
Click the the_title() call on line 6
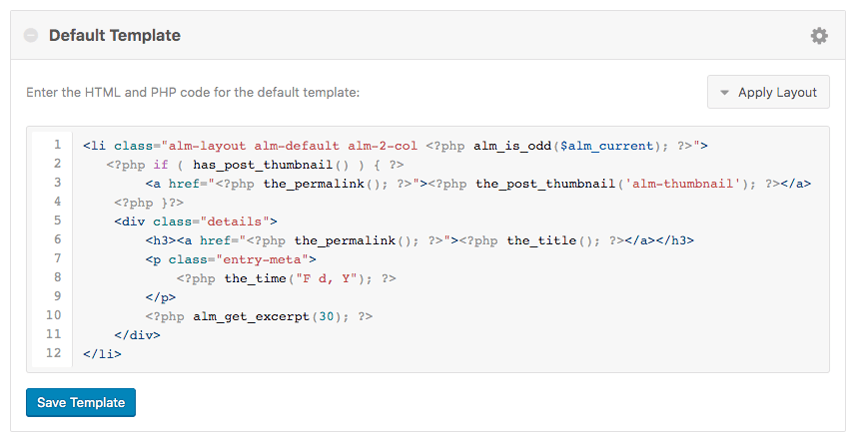(x=553, y=241)
